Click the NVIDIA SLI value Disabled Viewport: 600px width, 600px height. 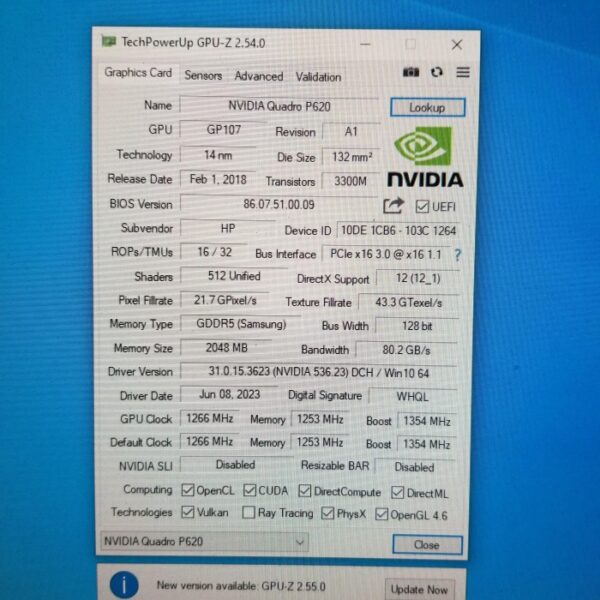click(235, 465)
